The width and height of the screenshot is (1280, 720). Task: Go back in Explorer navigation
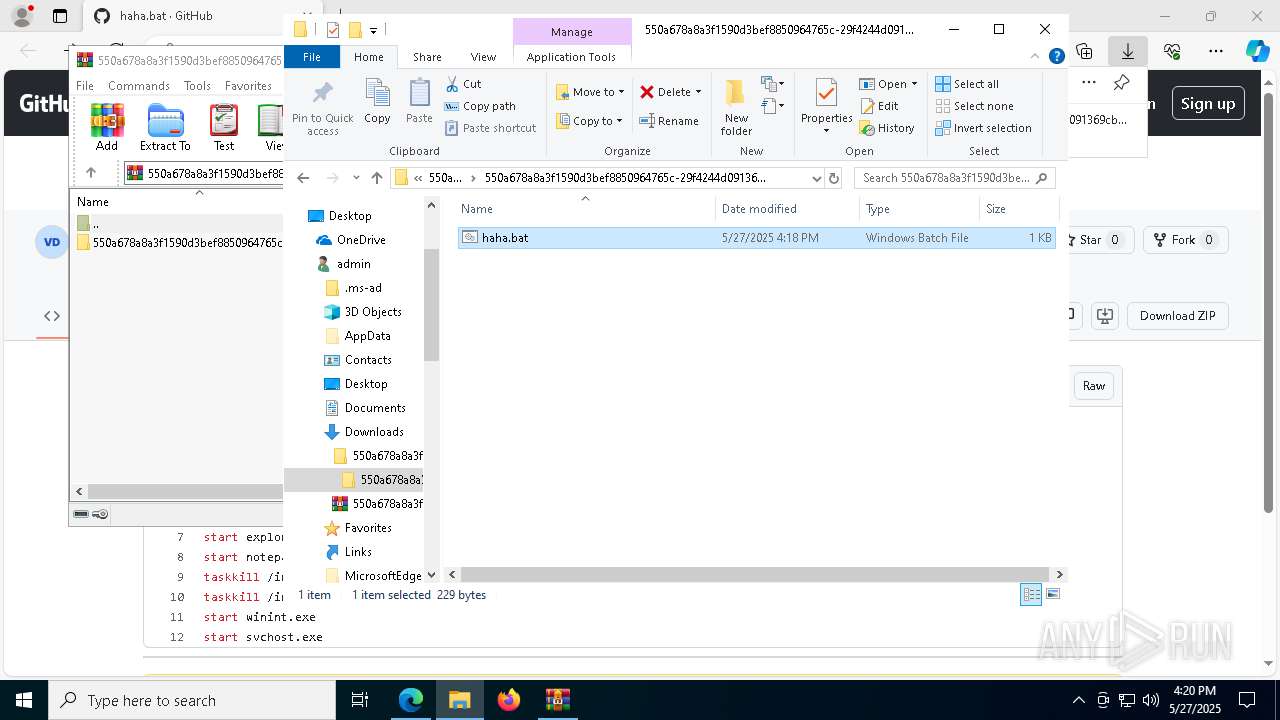303,178
